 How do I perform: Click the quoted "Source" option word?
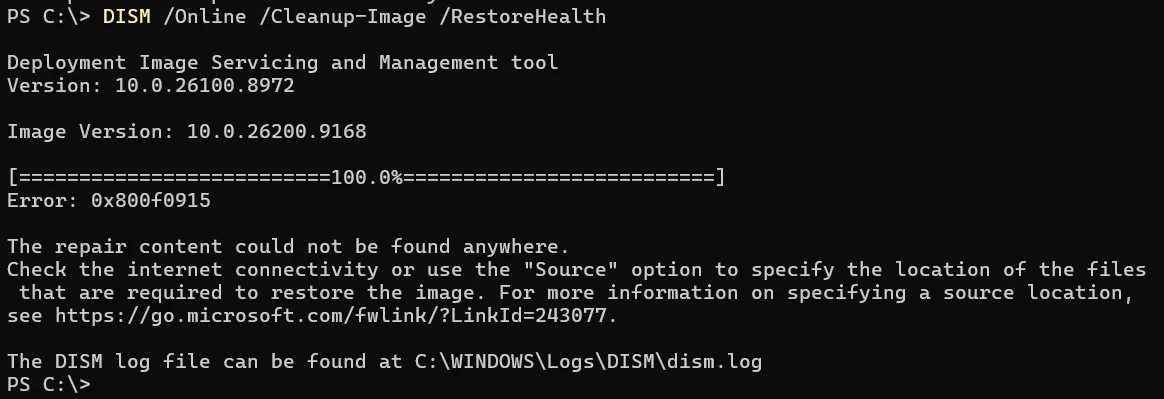tap(570, 270)
